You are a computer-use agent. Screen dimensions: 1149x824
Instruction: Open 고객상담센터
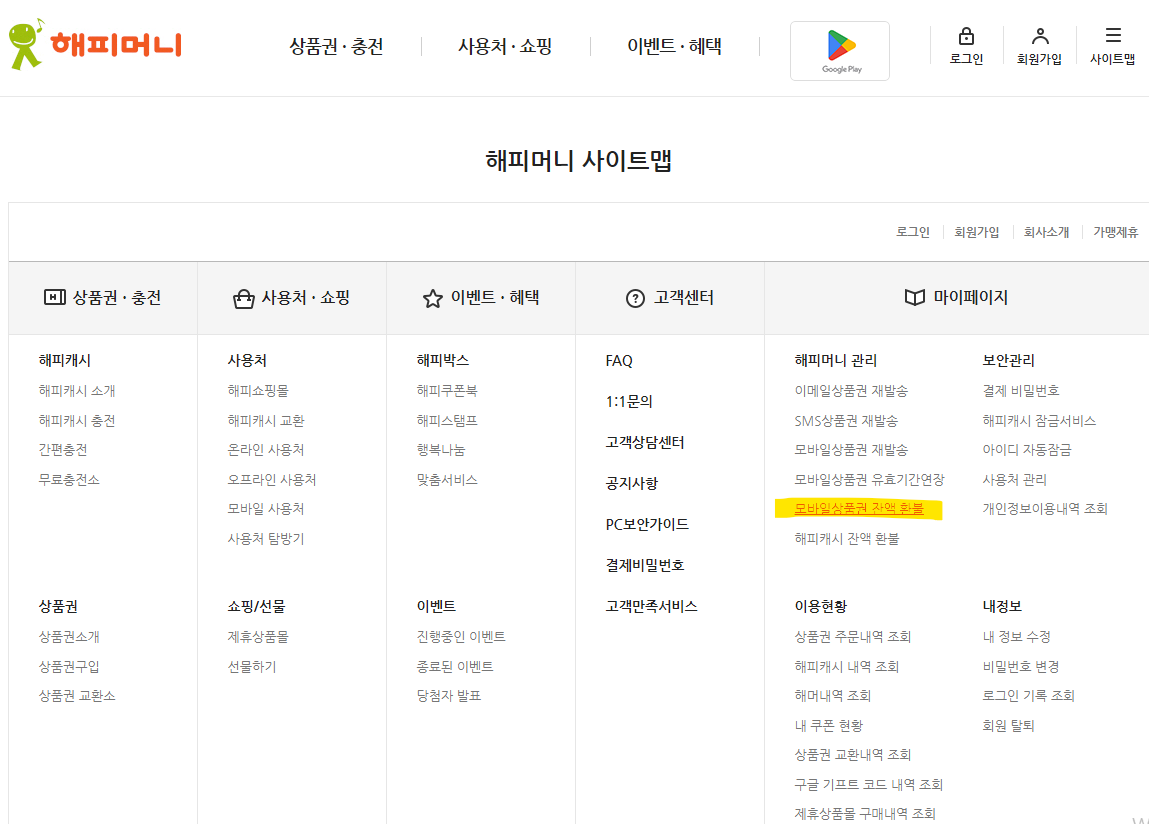click(645, 442)
